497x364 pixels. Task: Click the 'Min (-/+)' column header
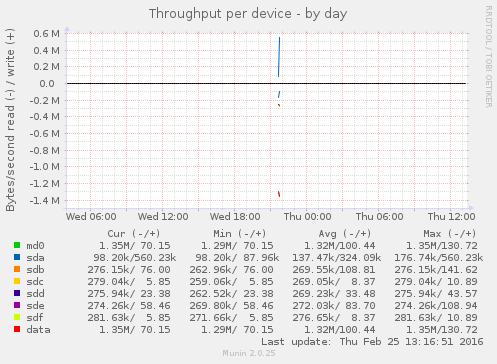pyautogui.click(x=240, y=233)
